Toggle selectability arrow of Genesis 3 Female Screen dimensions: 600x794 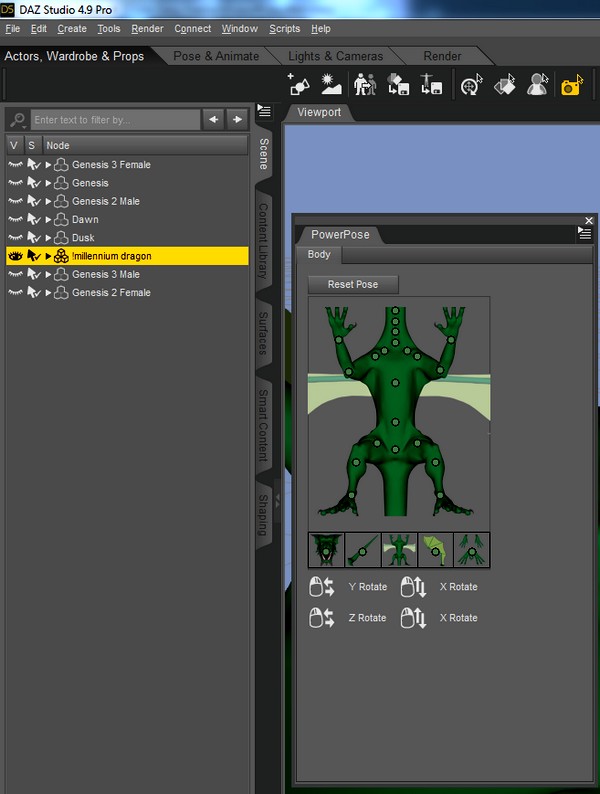point(34,165)
